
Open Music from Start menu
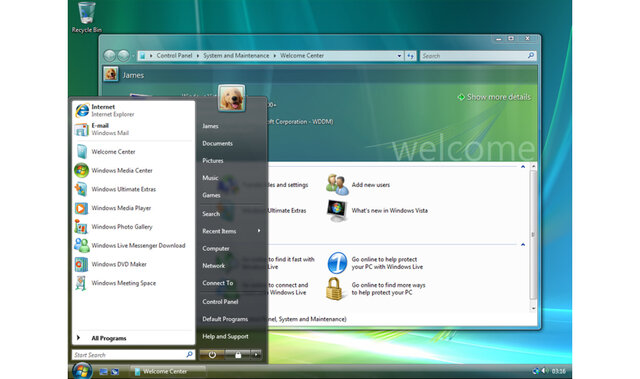[x=210, y=178]
